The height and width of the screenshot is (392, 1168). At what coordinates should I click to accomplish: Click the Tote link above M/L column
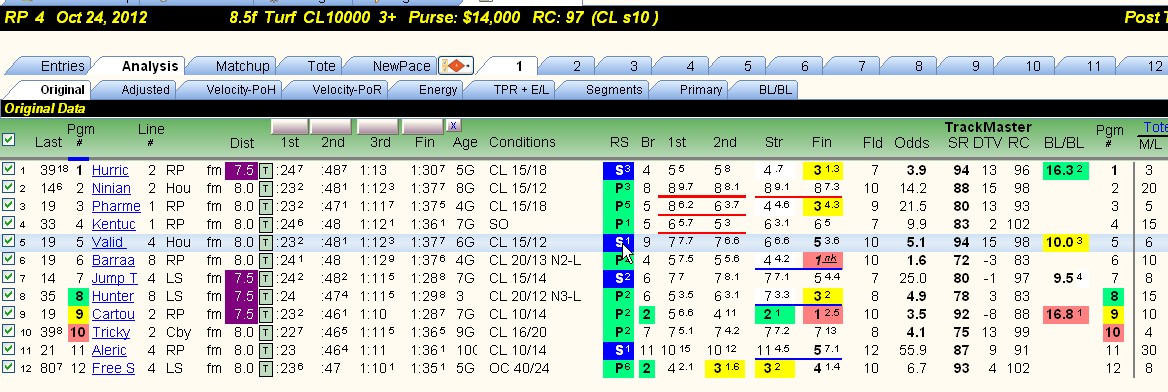click(1155, 127)
